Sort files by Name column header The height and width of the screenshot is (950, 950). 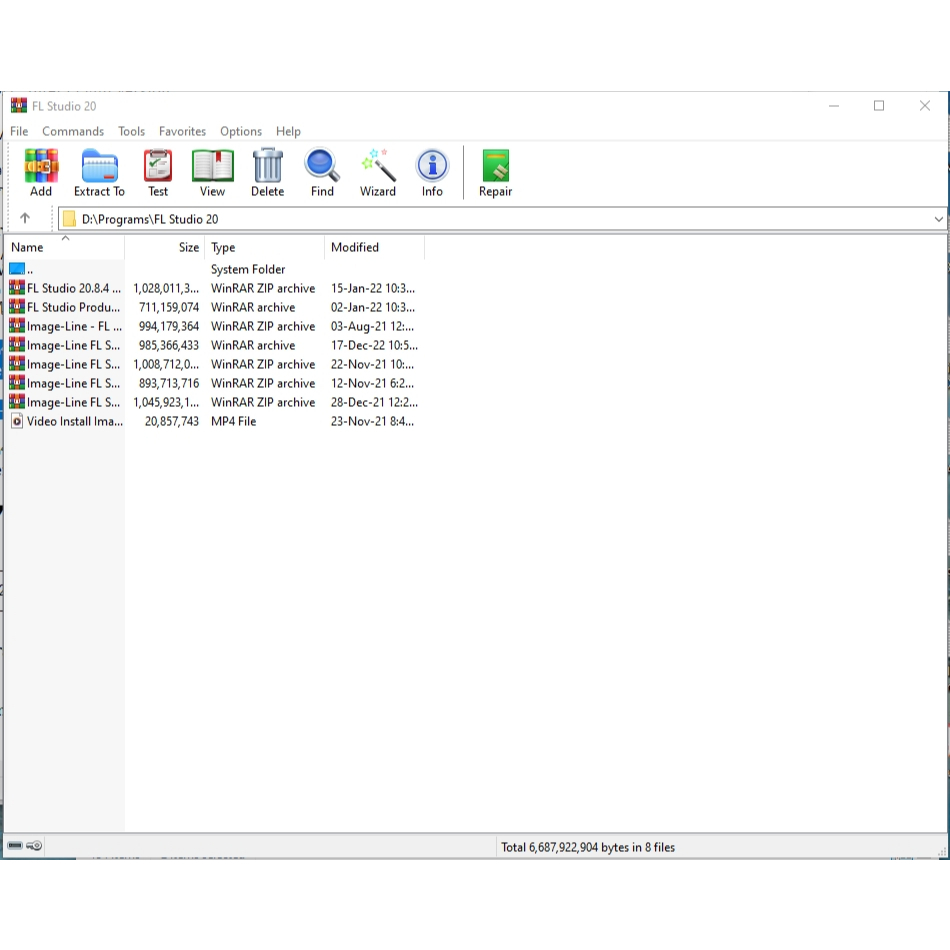click(x=64, y=247)
